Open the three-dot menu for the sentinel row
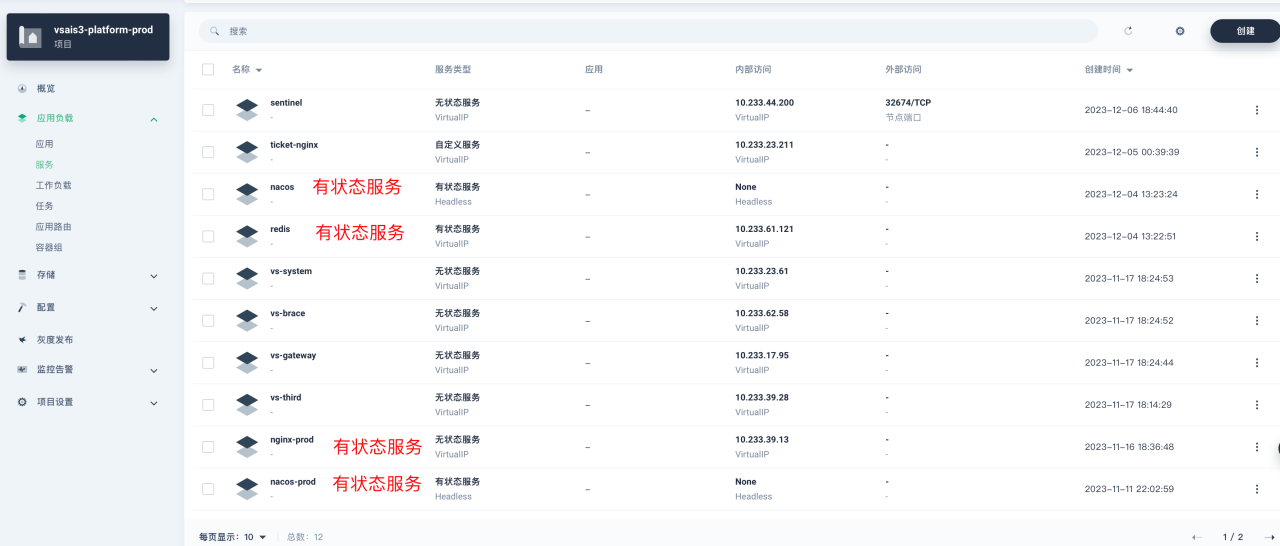 click(x=1257, y=110)
